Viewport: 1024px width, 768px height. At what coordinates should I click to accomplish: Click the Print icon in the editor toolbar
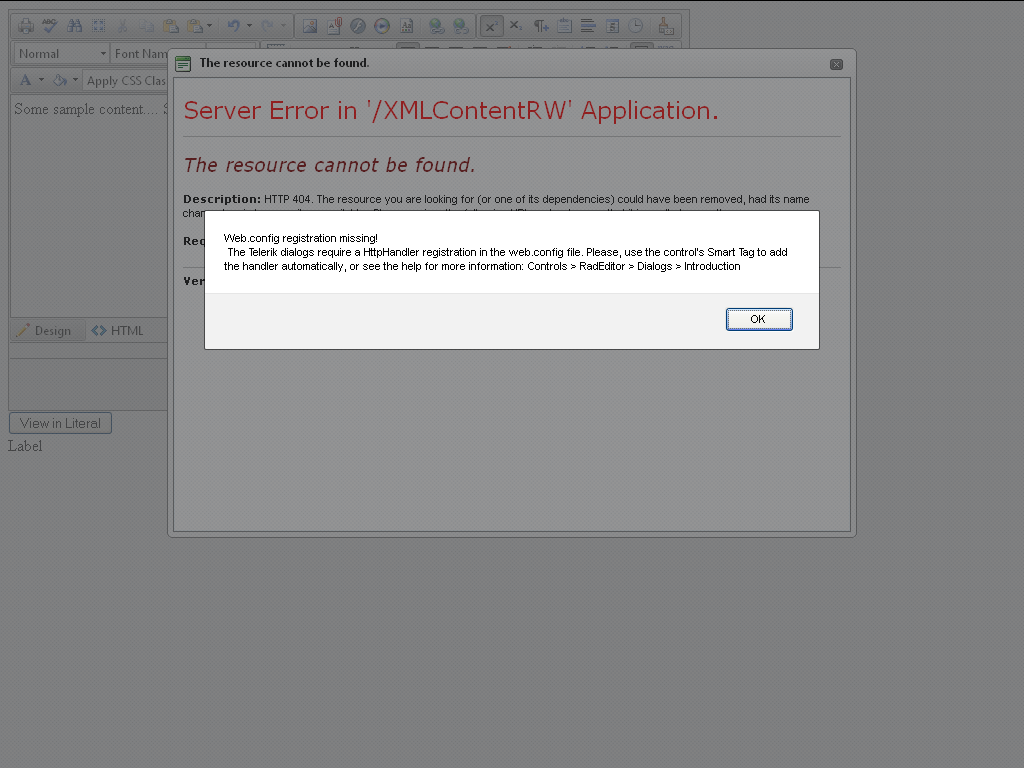(x=26, y=26)
